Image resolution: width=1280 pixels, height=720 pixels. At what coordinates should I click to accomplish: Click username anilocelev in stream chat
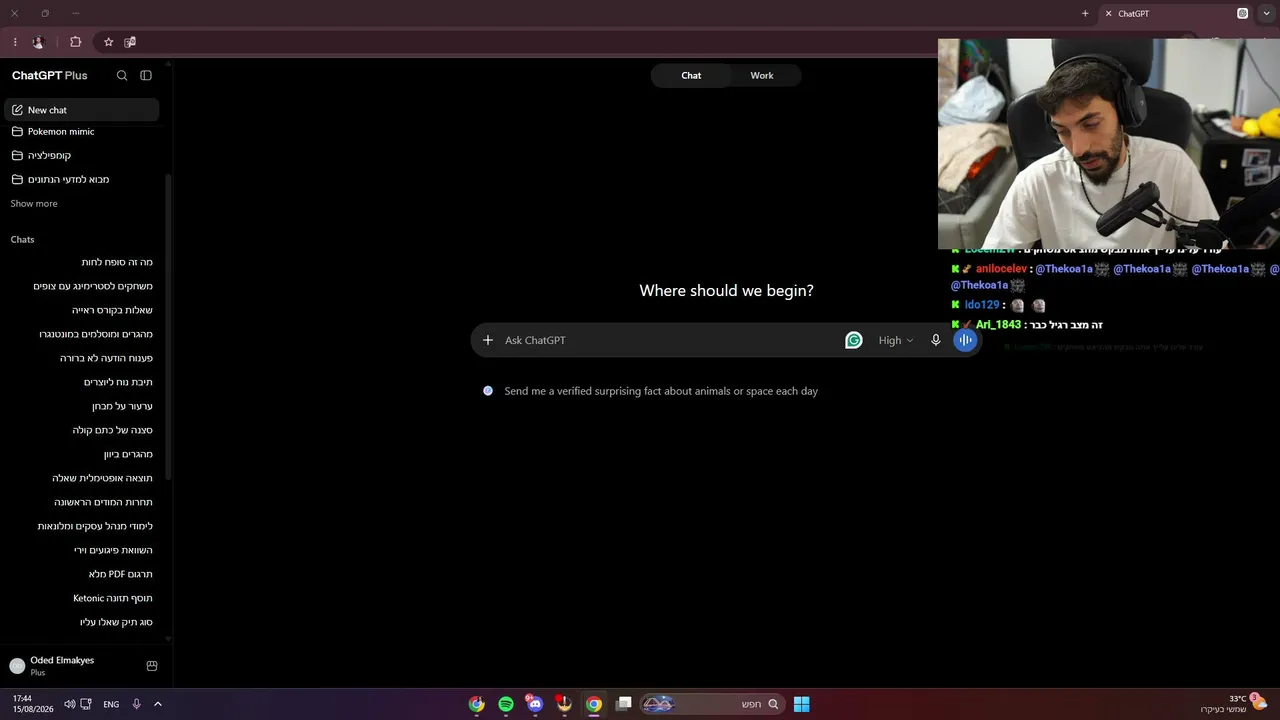pyautogui.click(x=1001, y=269)
